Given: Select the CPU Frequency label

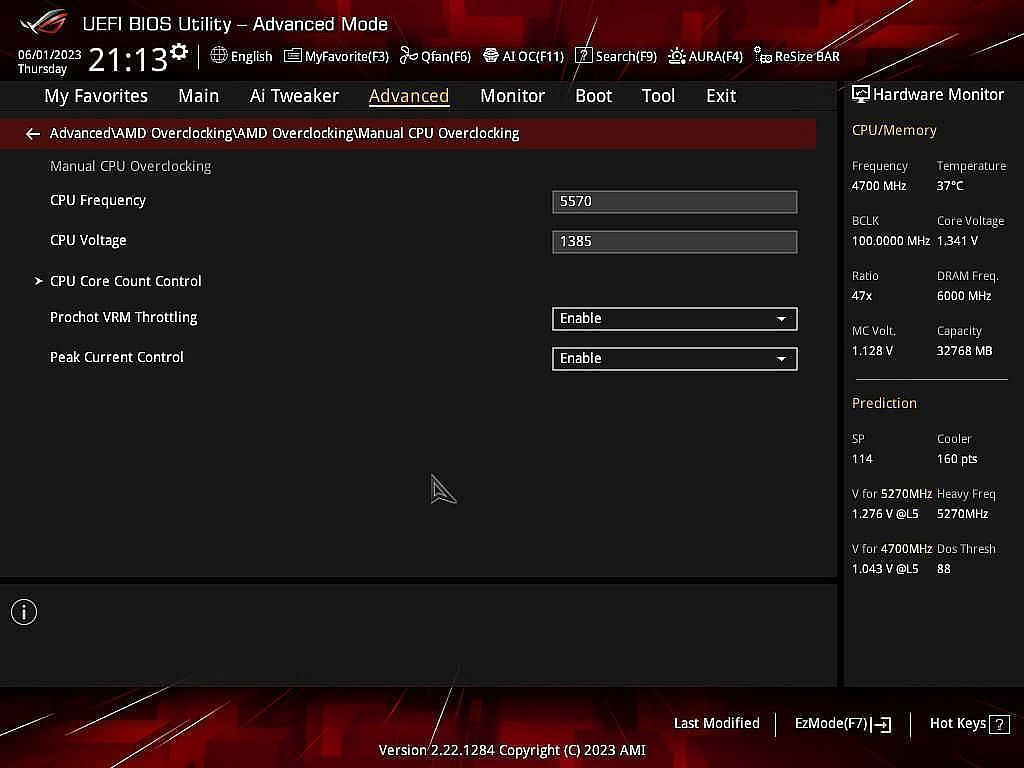Looking at the screenshot, I should 98,200.
